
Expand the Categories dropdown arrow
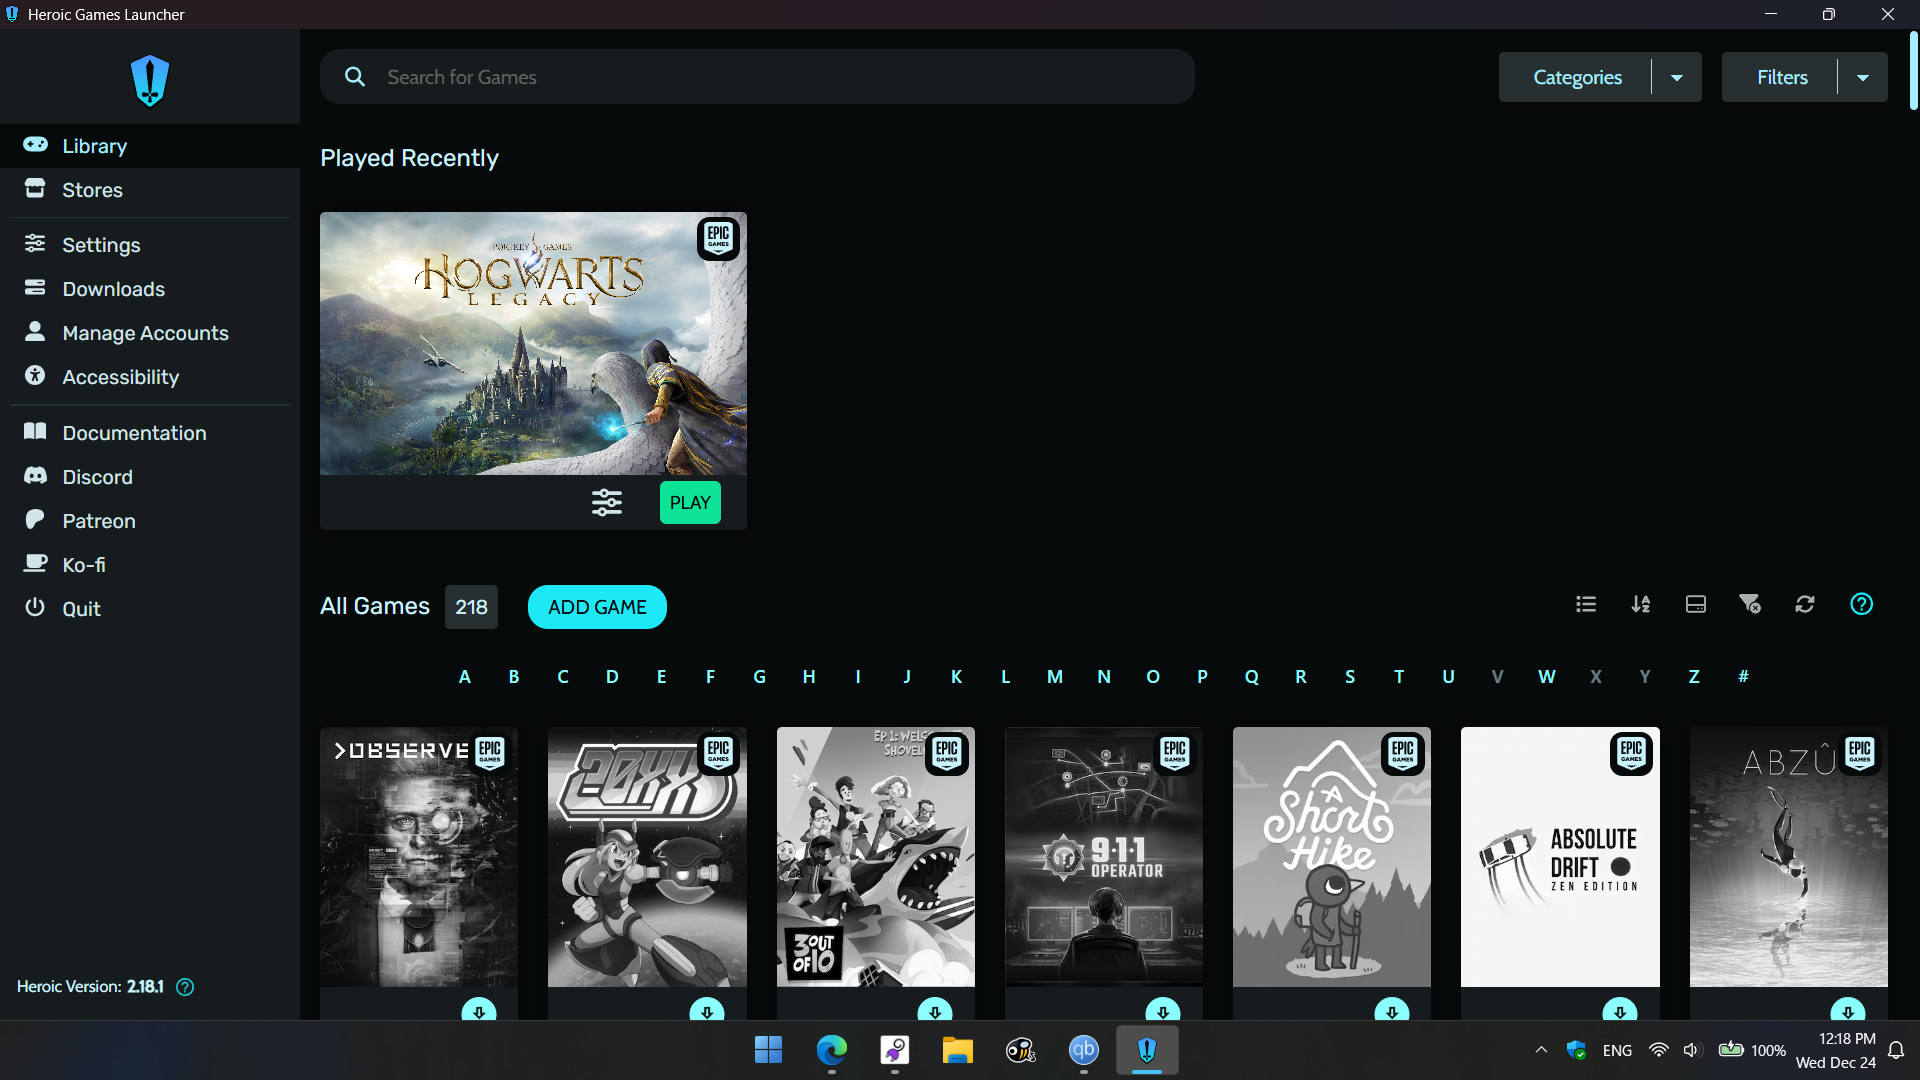[1677, 78]
